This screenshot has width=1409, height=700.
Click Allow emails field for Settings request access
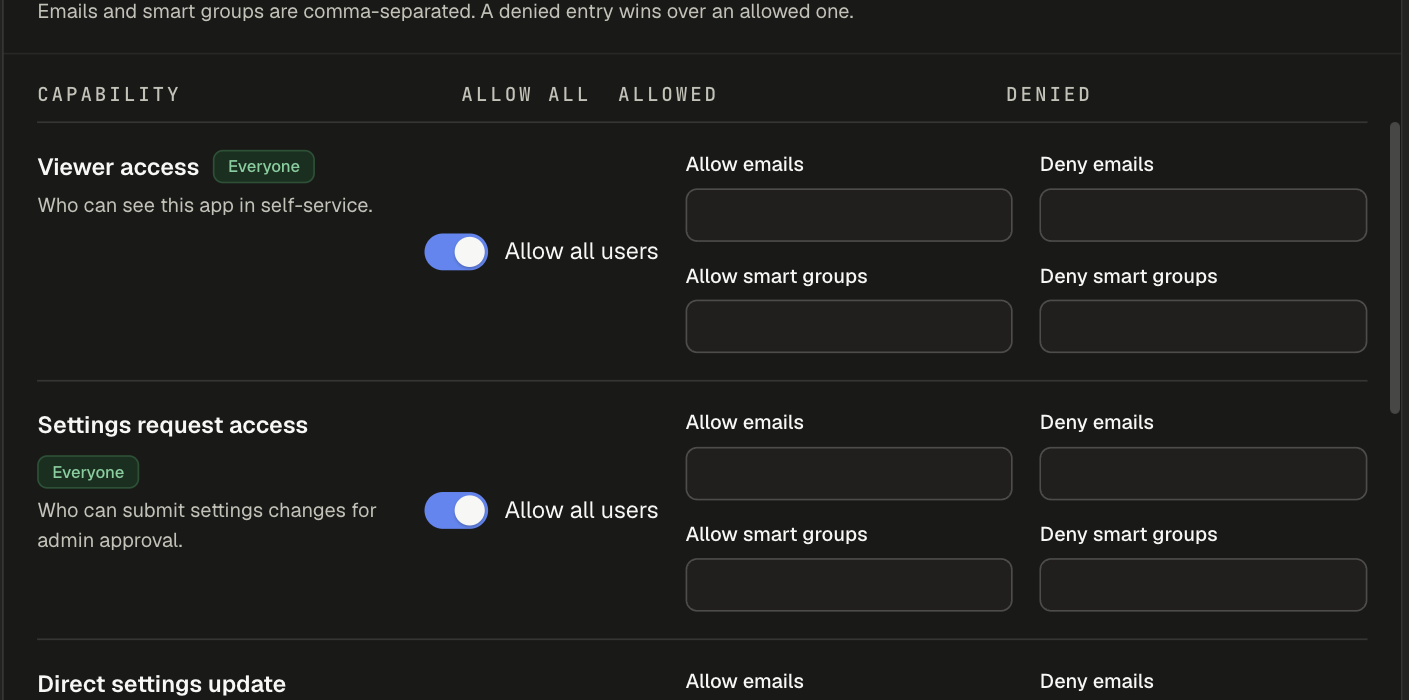click(849, 473)
